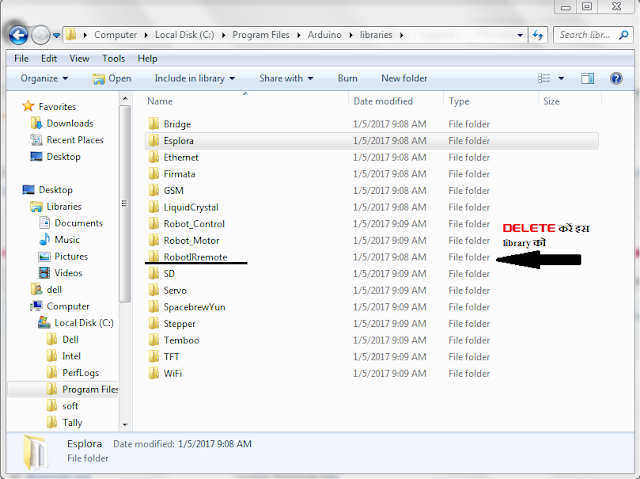Select the GSM folder icon
This screenshot has width=640, height=479.
point(153,191)
